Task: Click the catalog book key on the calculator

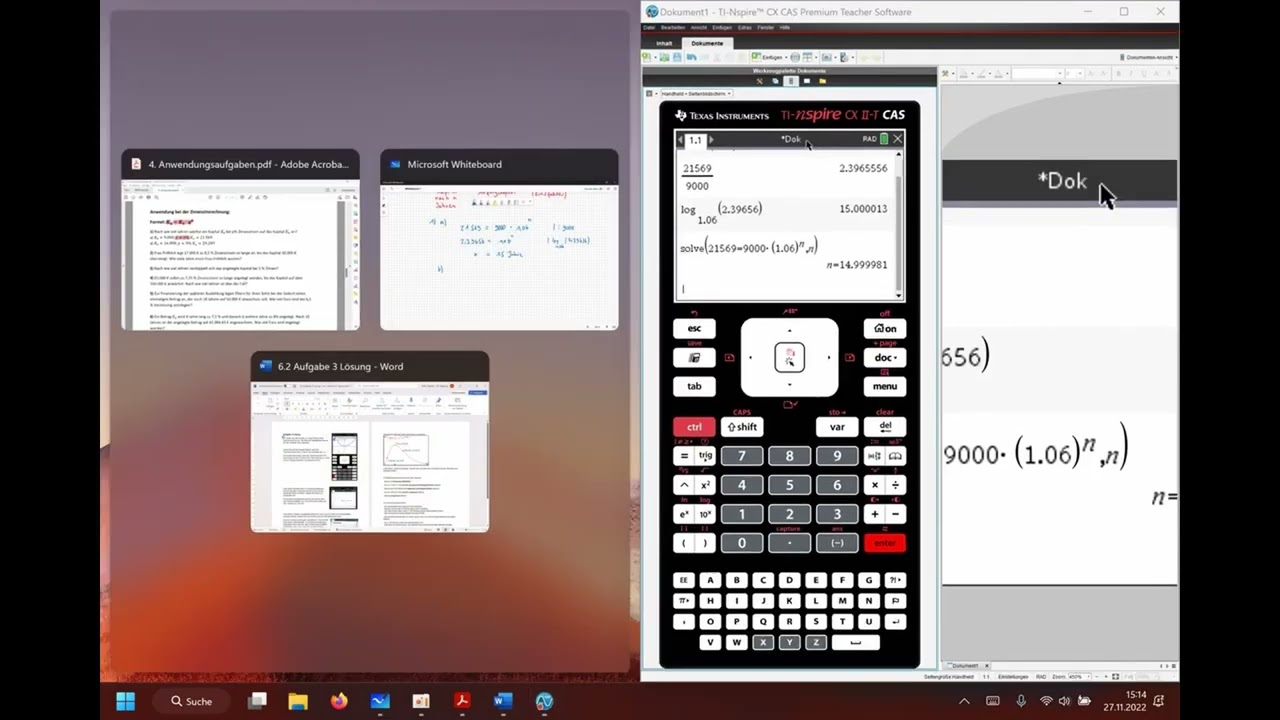Action: pos(896,456)
